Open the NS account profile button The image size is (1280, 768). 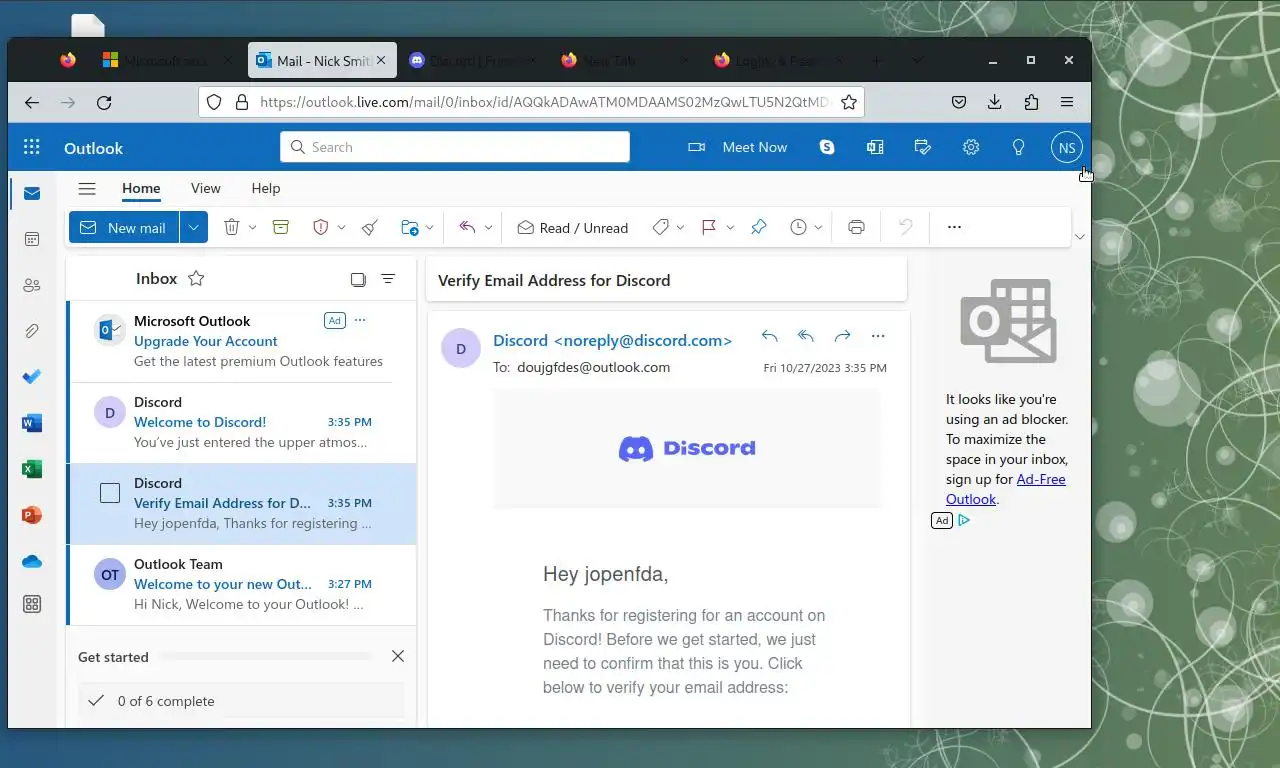(x=1067, y=147)
